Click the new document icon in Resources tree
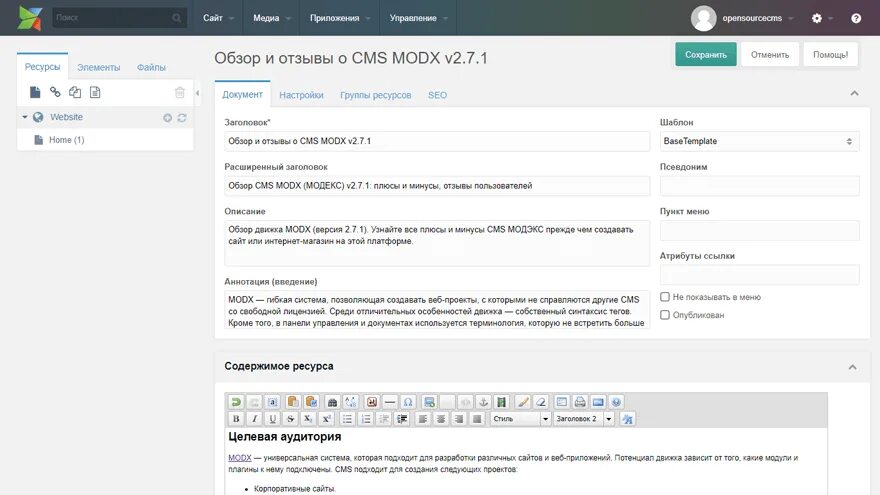The image size is (880, 495). click(35, 92)
